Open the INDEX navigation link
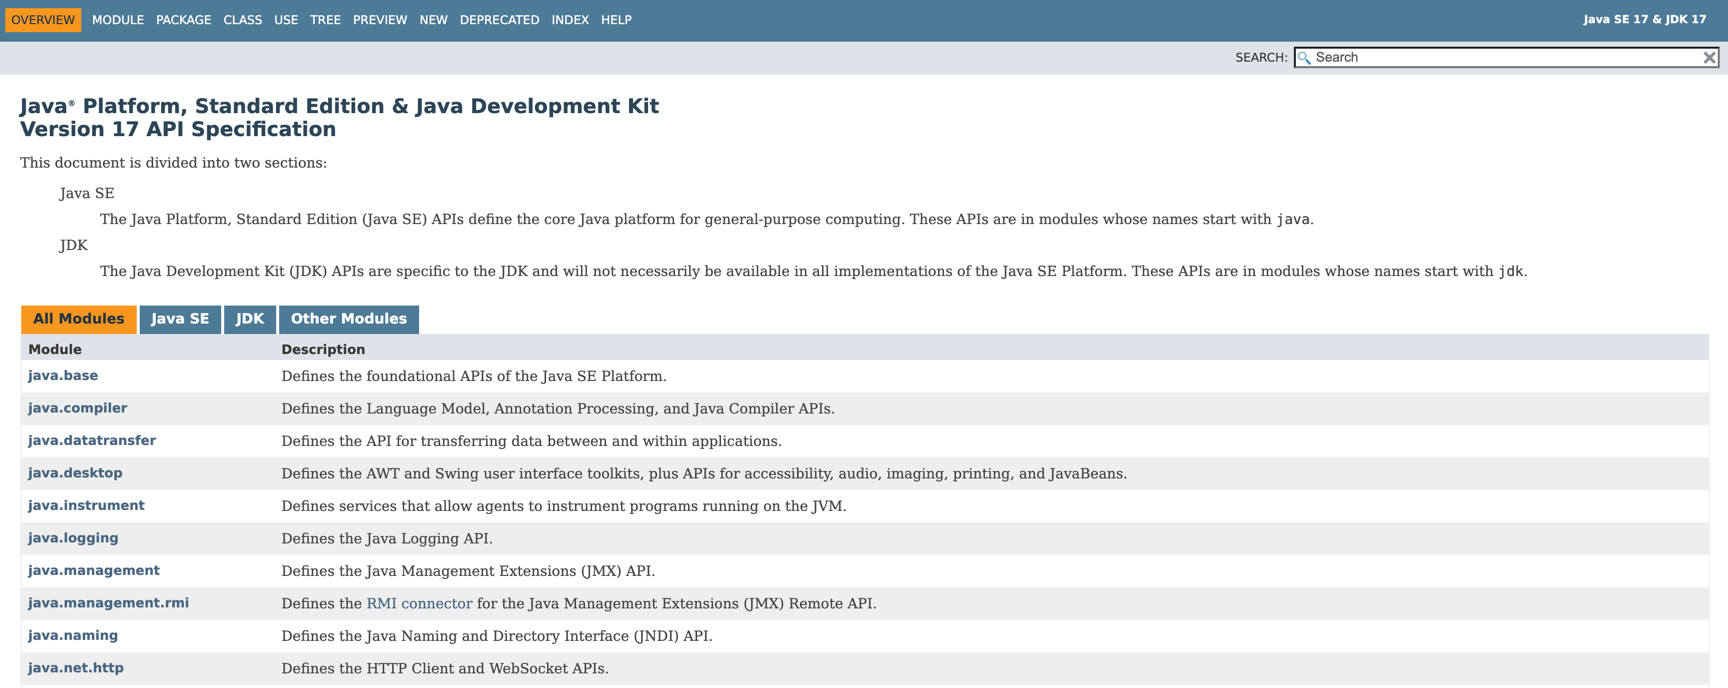Image resolution: width=1728 pixels, height=688 pixels. tap(570, 20)
